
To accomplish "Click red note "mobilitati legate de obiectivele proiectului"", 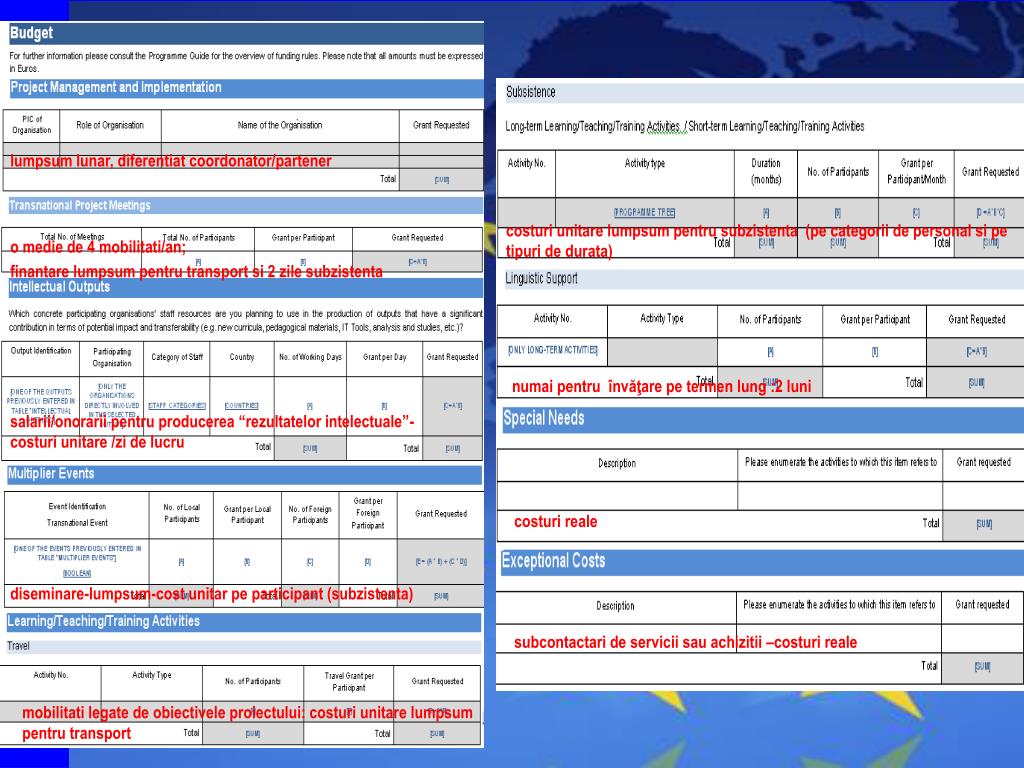I will coord(163,712).
